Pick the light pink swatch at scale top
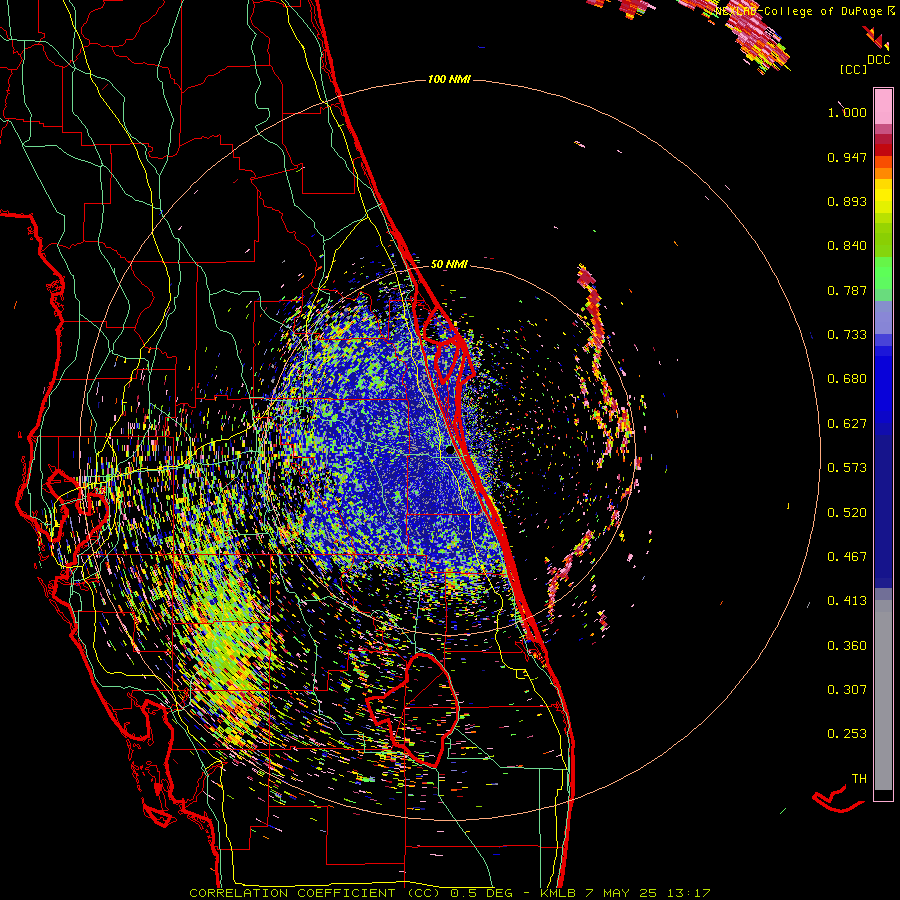Image resolution: width=900 pixels, height=900 pixels. pos(883,106)
